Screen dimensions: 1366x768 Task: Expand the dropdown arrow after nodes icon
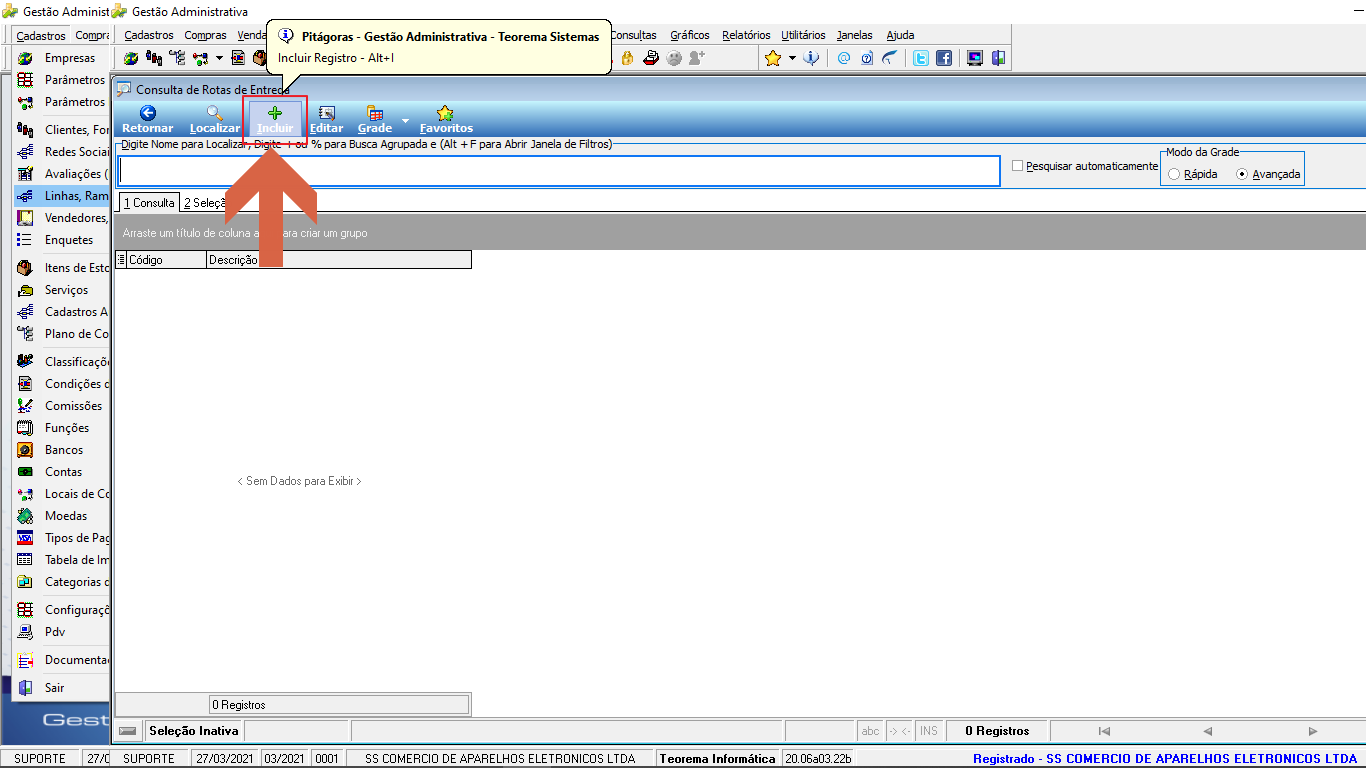[219, 58]
